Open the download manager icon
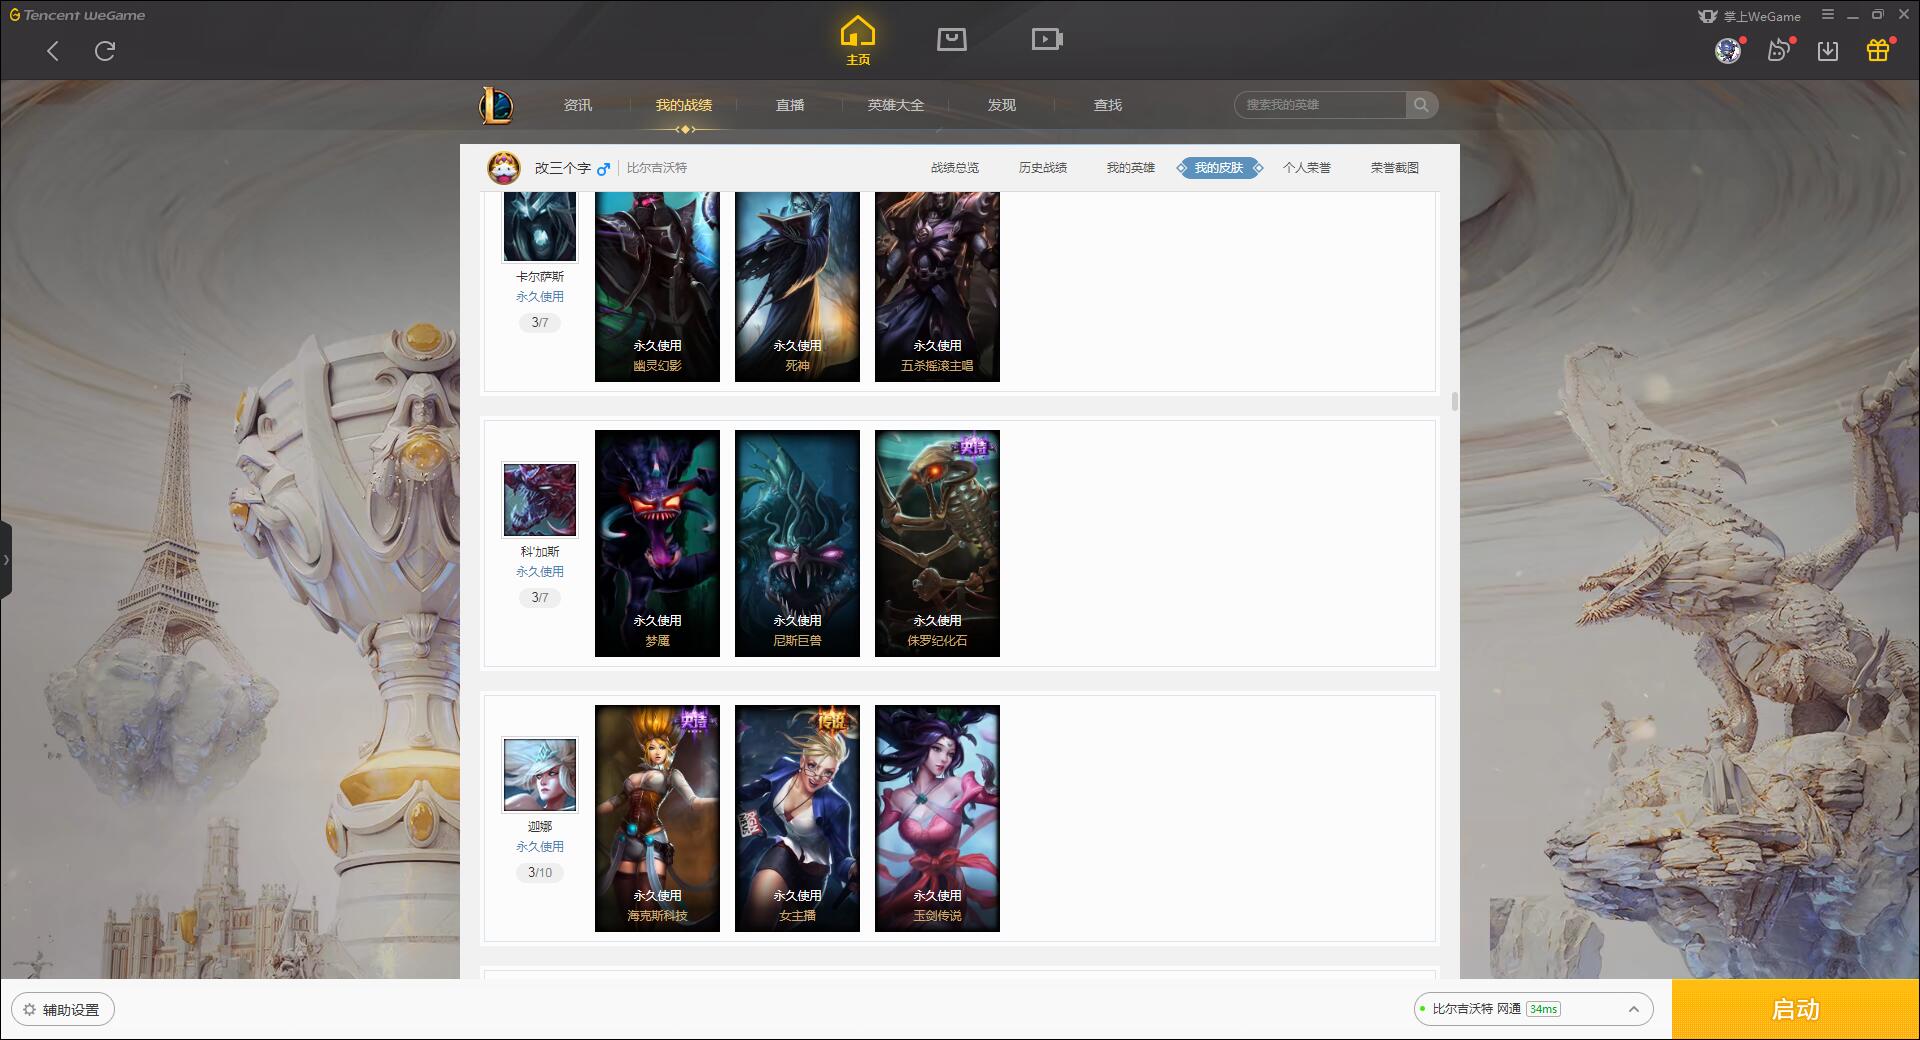1920x1040 pixels. point(1828,51)
